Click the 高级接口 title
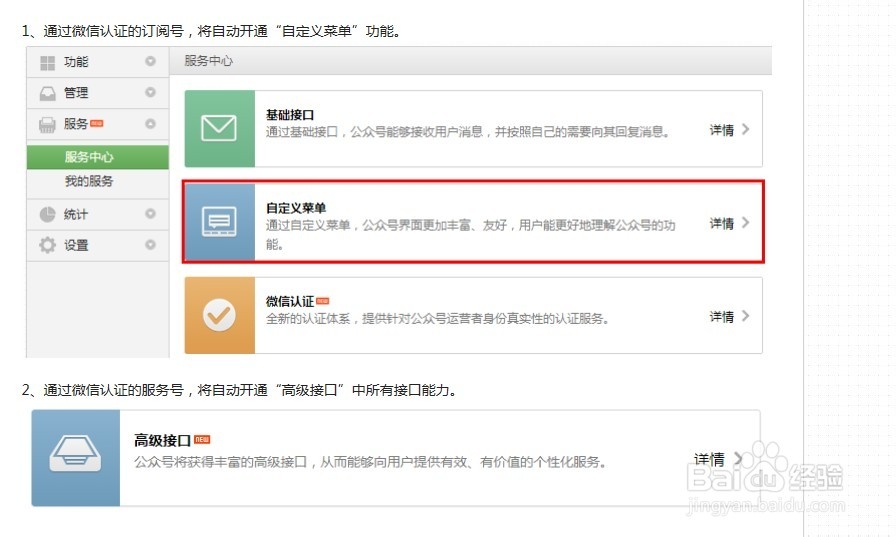This screenshot has height=537, width=896. point(162,440)
